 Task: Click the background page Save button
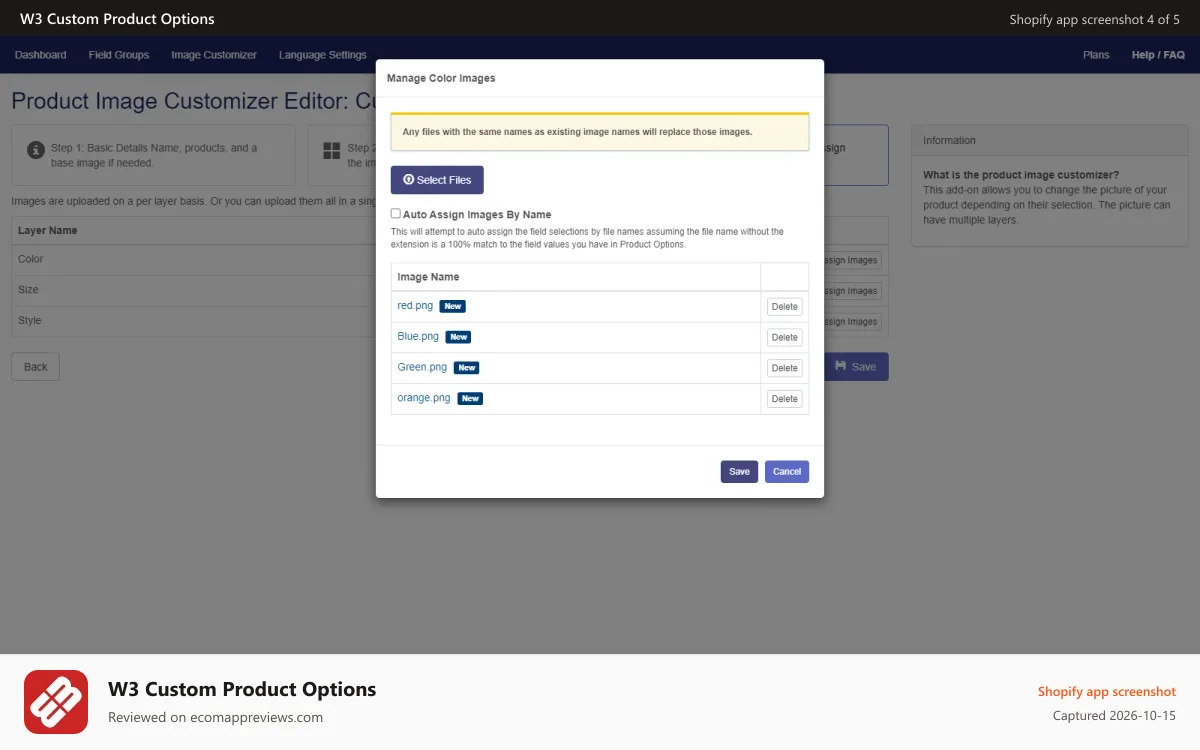tap(856, 367)
